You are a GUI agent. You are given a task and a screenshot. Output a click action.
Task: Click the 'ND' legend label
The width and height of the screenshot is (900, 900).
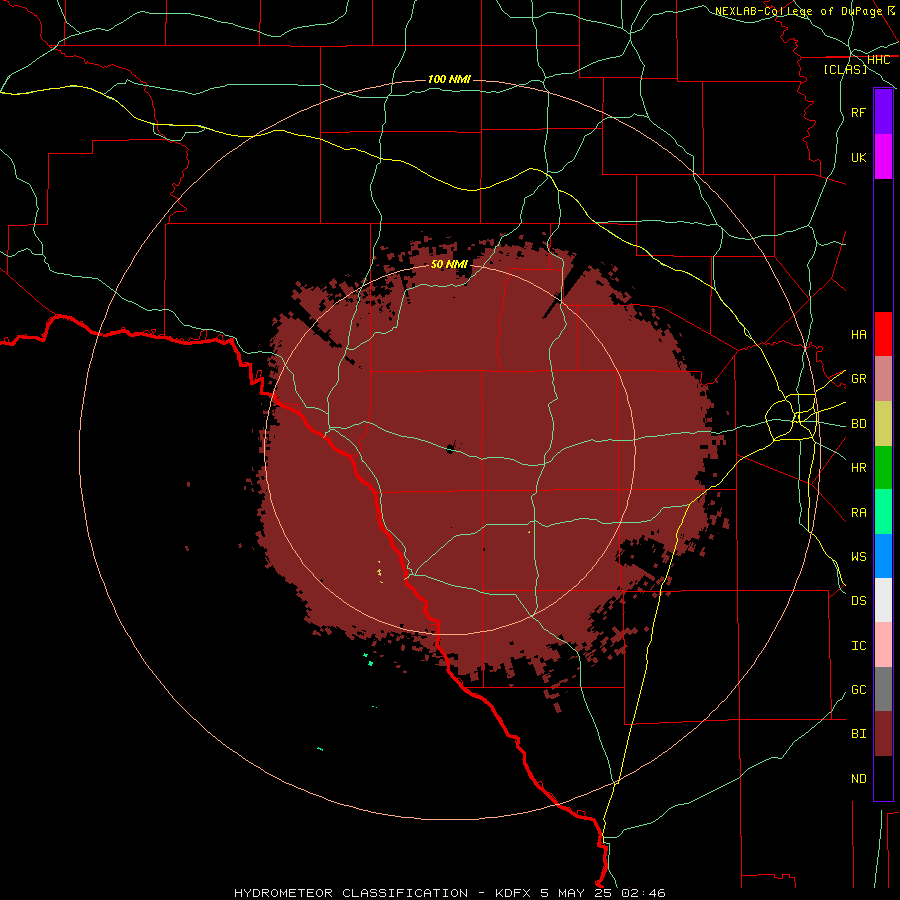click(x=858, y=778)
